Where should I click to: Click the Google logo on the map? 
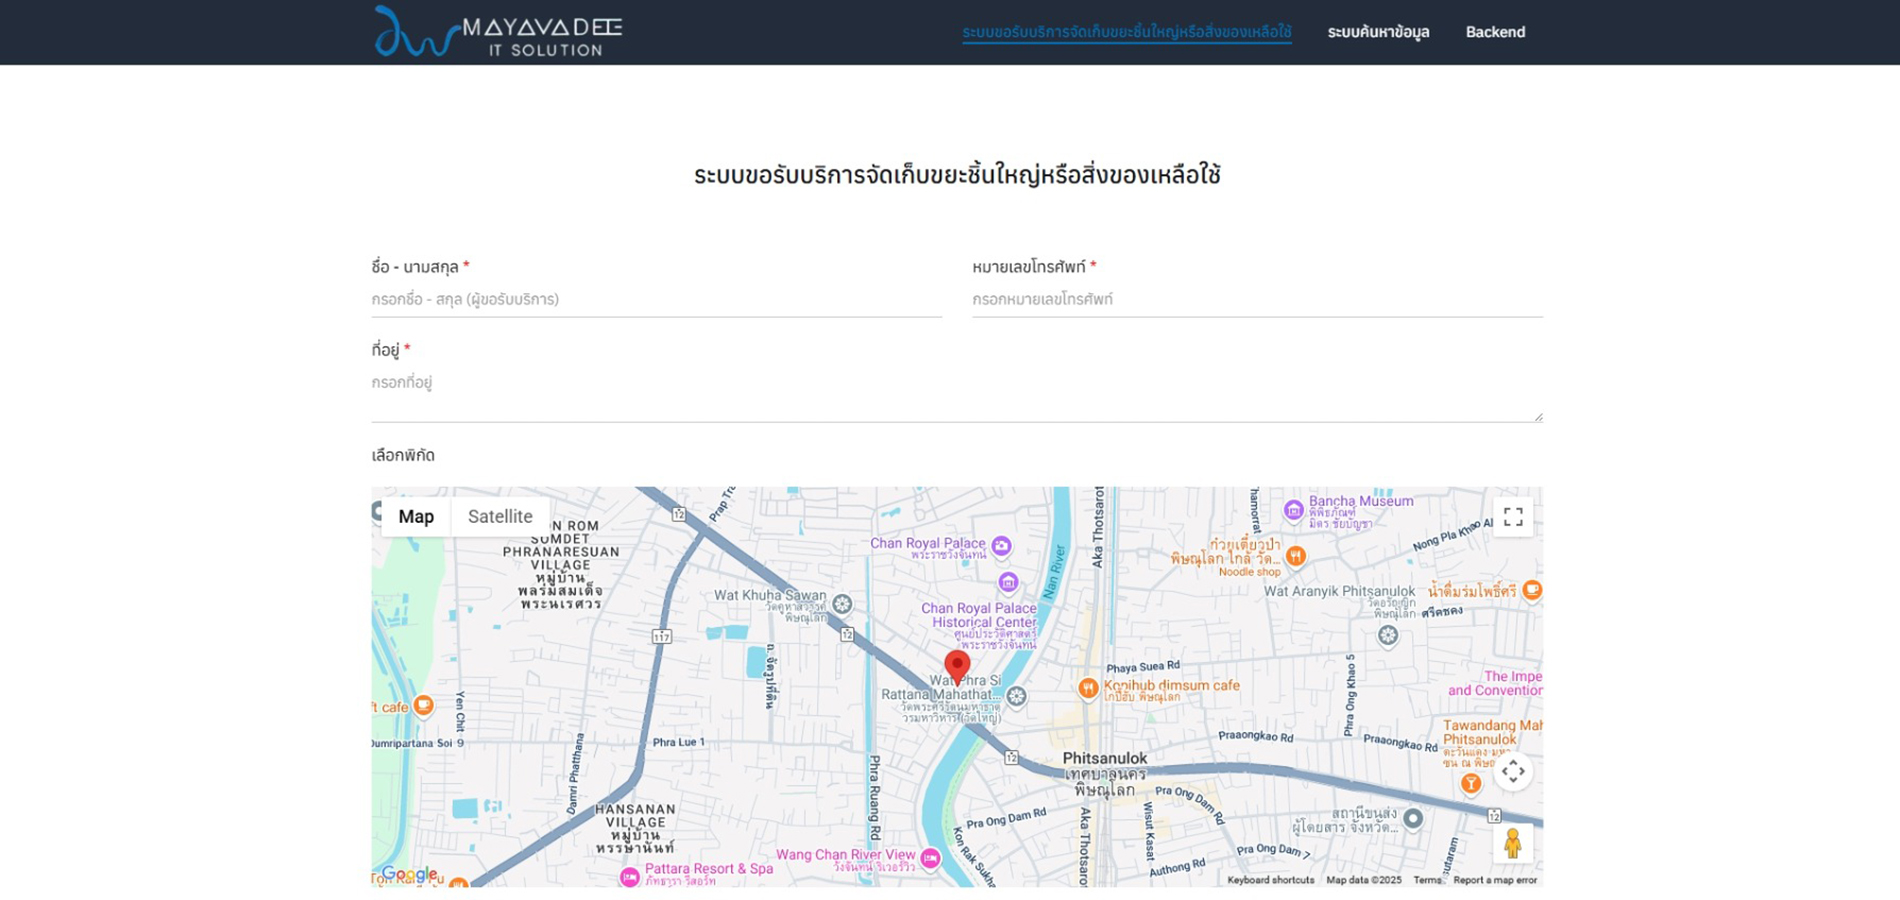click(x=411, y=873)
